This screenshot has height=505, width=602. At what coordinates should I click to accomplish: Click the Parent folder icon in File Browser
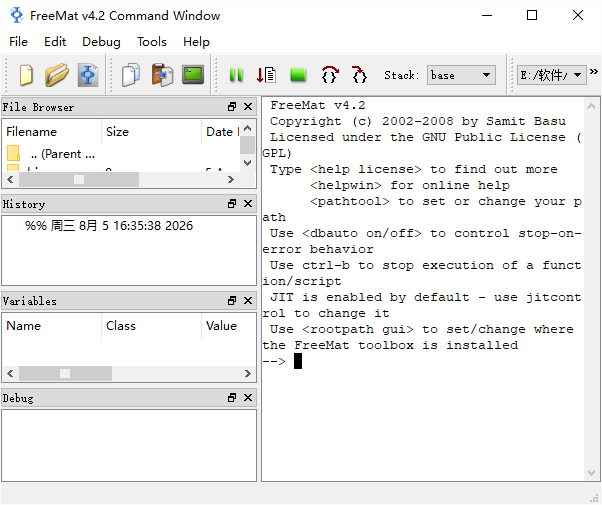(13, 153)
